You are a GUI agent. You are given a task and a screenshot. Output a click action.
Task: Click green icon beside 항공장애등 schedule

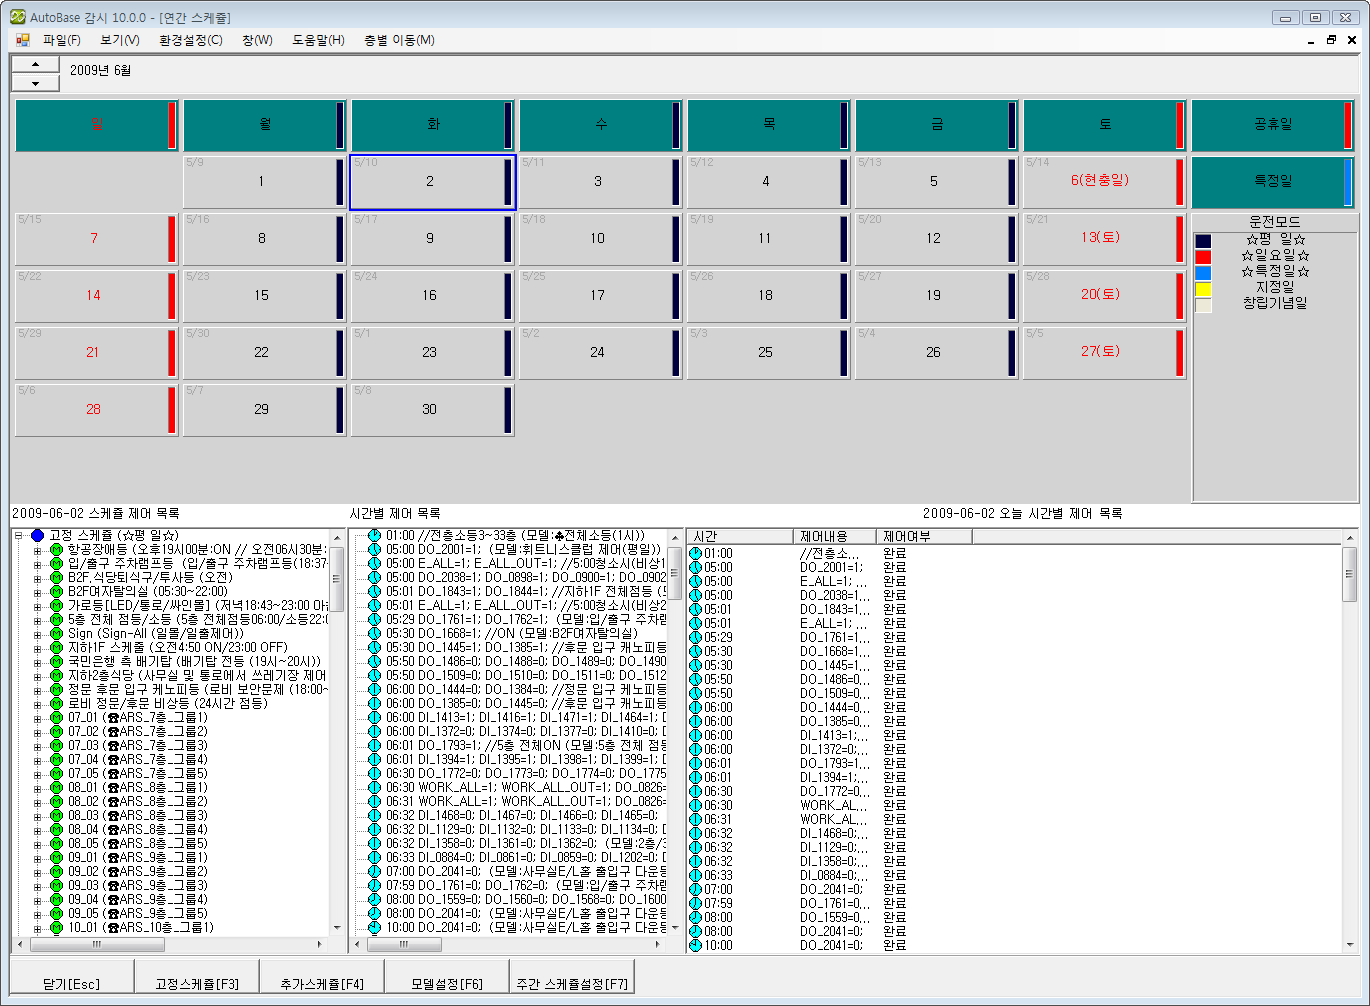(56, 550)
